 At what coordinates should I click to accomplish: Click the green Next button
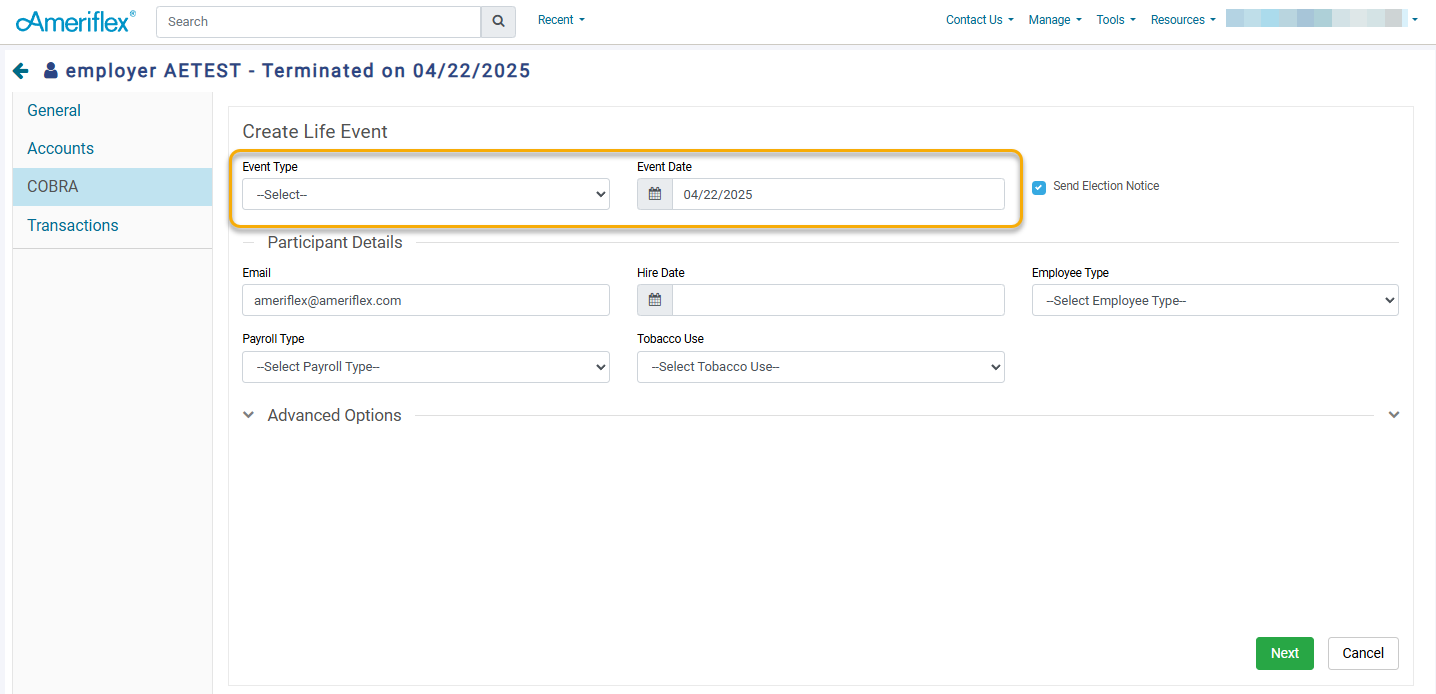tap(1284, 653)
